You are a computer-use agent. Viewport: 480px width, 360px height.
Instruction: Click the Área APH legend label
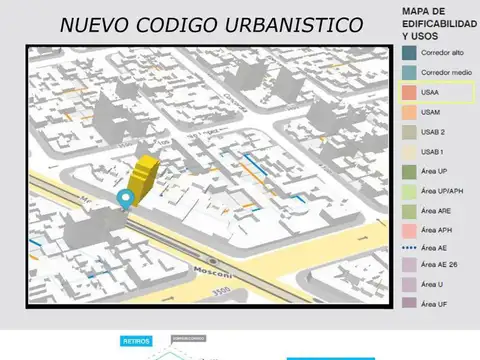click(x=436, y=230)
